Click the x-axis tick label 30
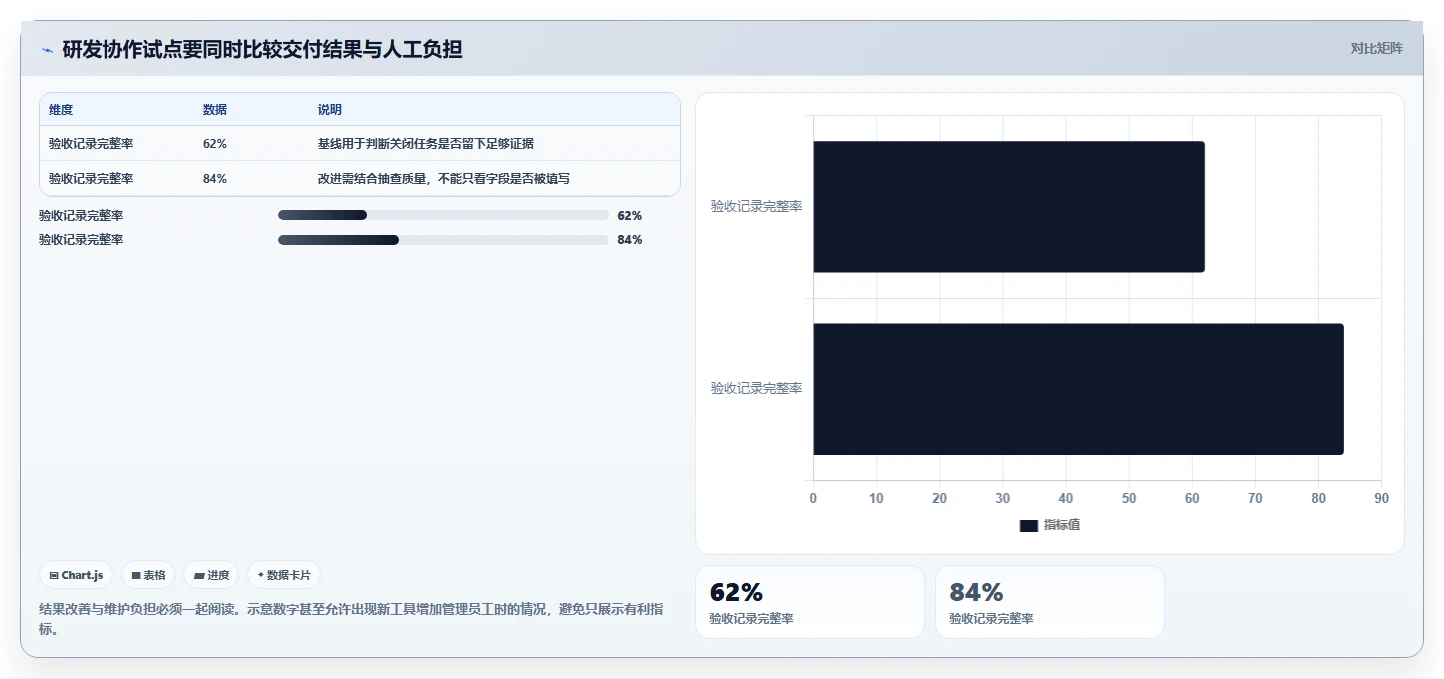1444x679 pixels. [x=1003, y=498]
